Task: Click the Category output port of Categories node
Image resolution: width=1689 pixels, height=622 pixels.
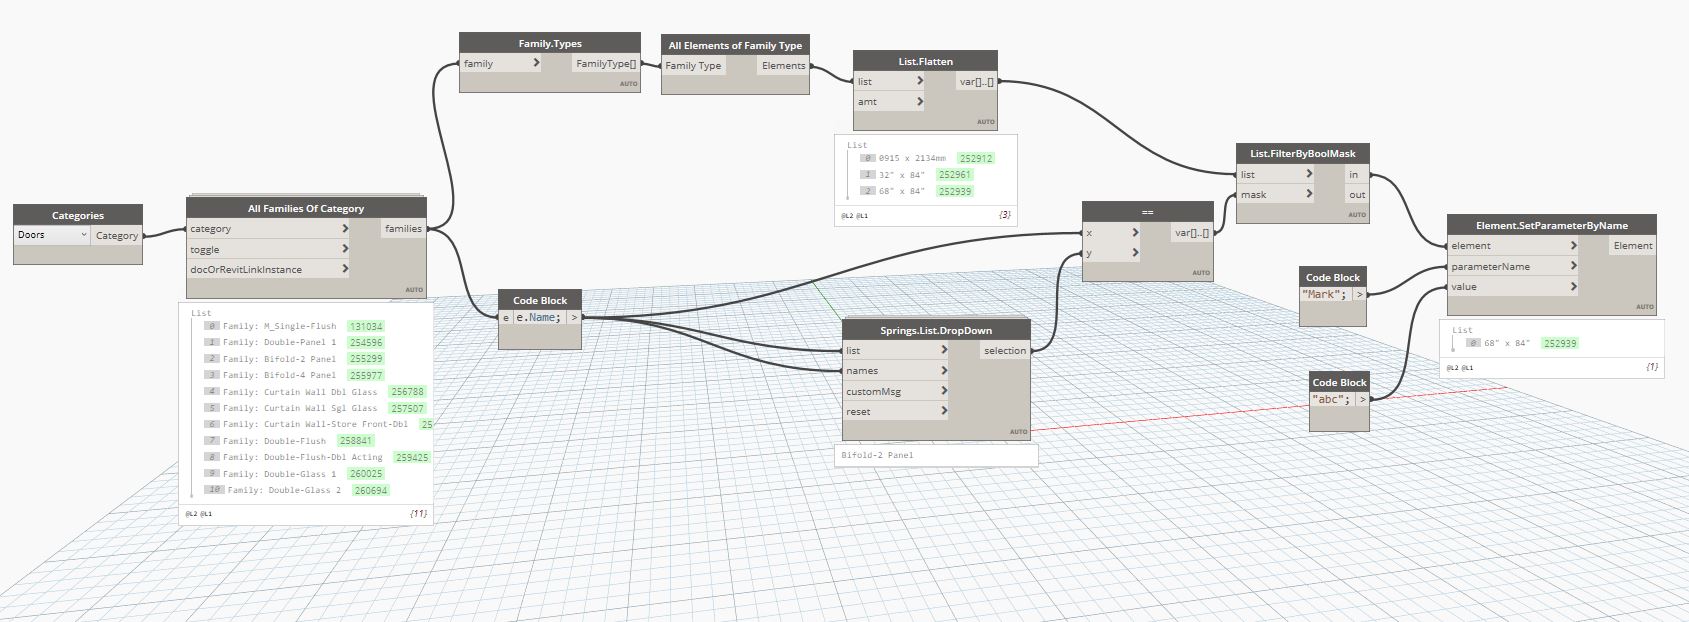Action: click(117, 235)
